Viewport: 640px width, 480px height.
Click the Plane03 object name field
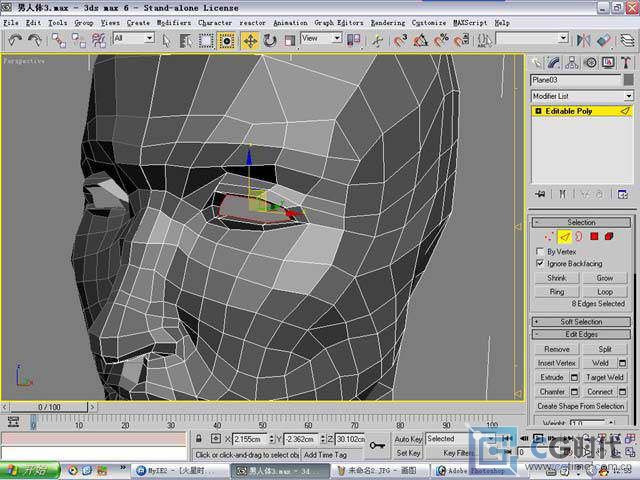tap(576, 80)
